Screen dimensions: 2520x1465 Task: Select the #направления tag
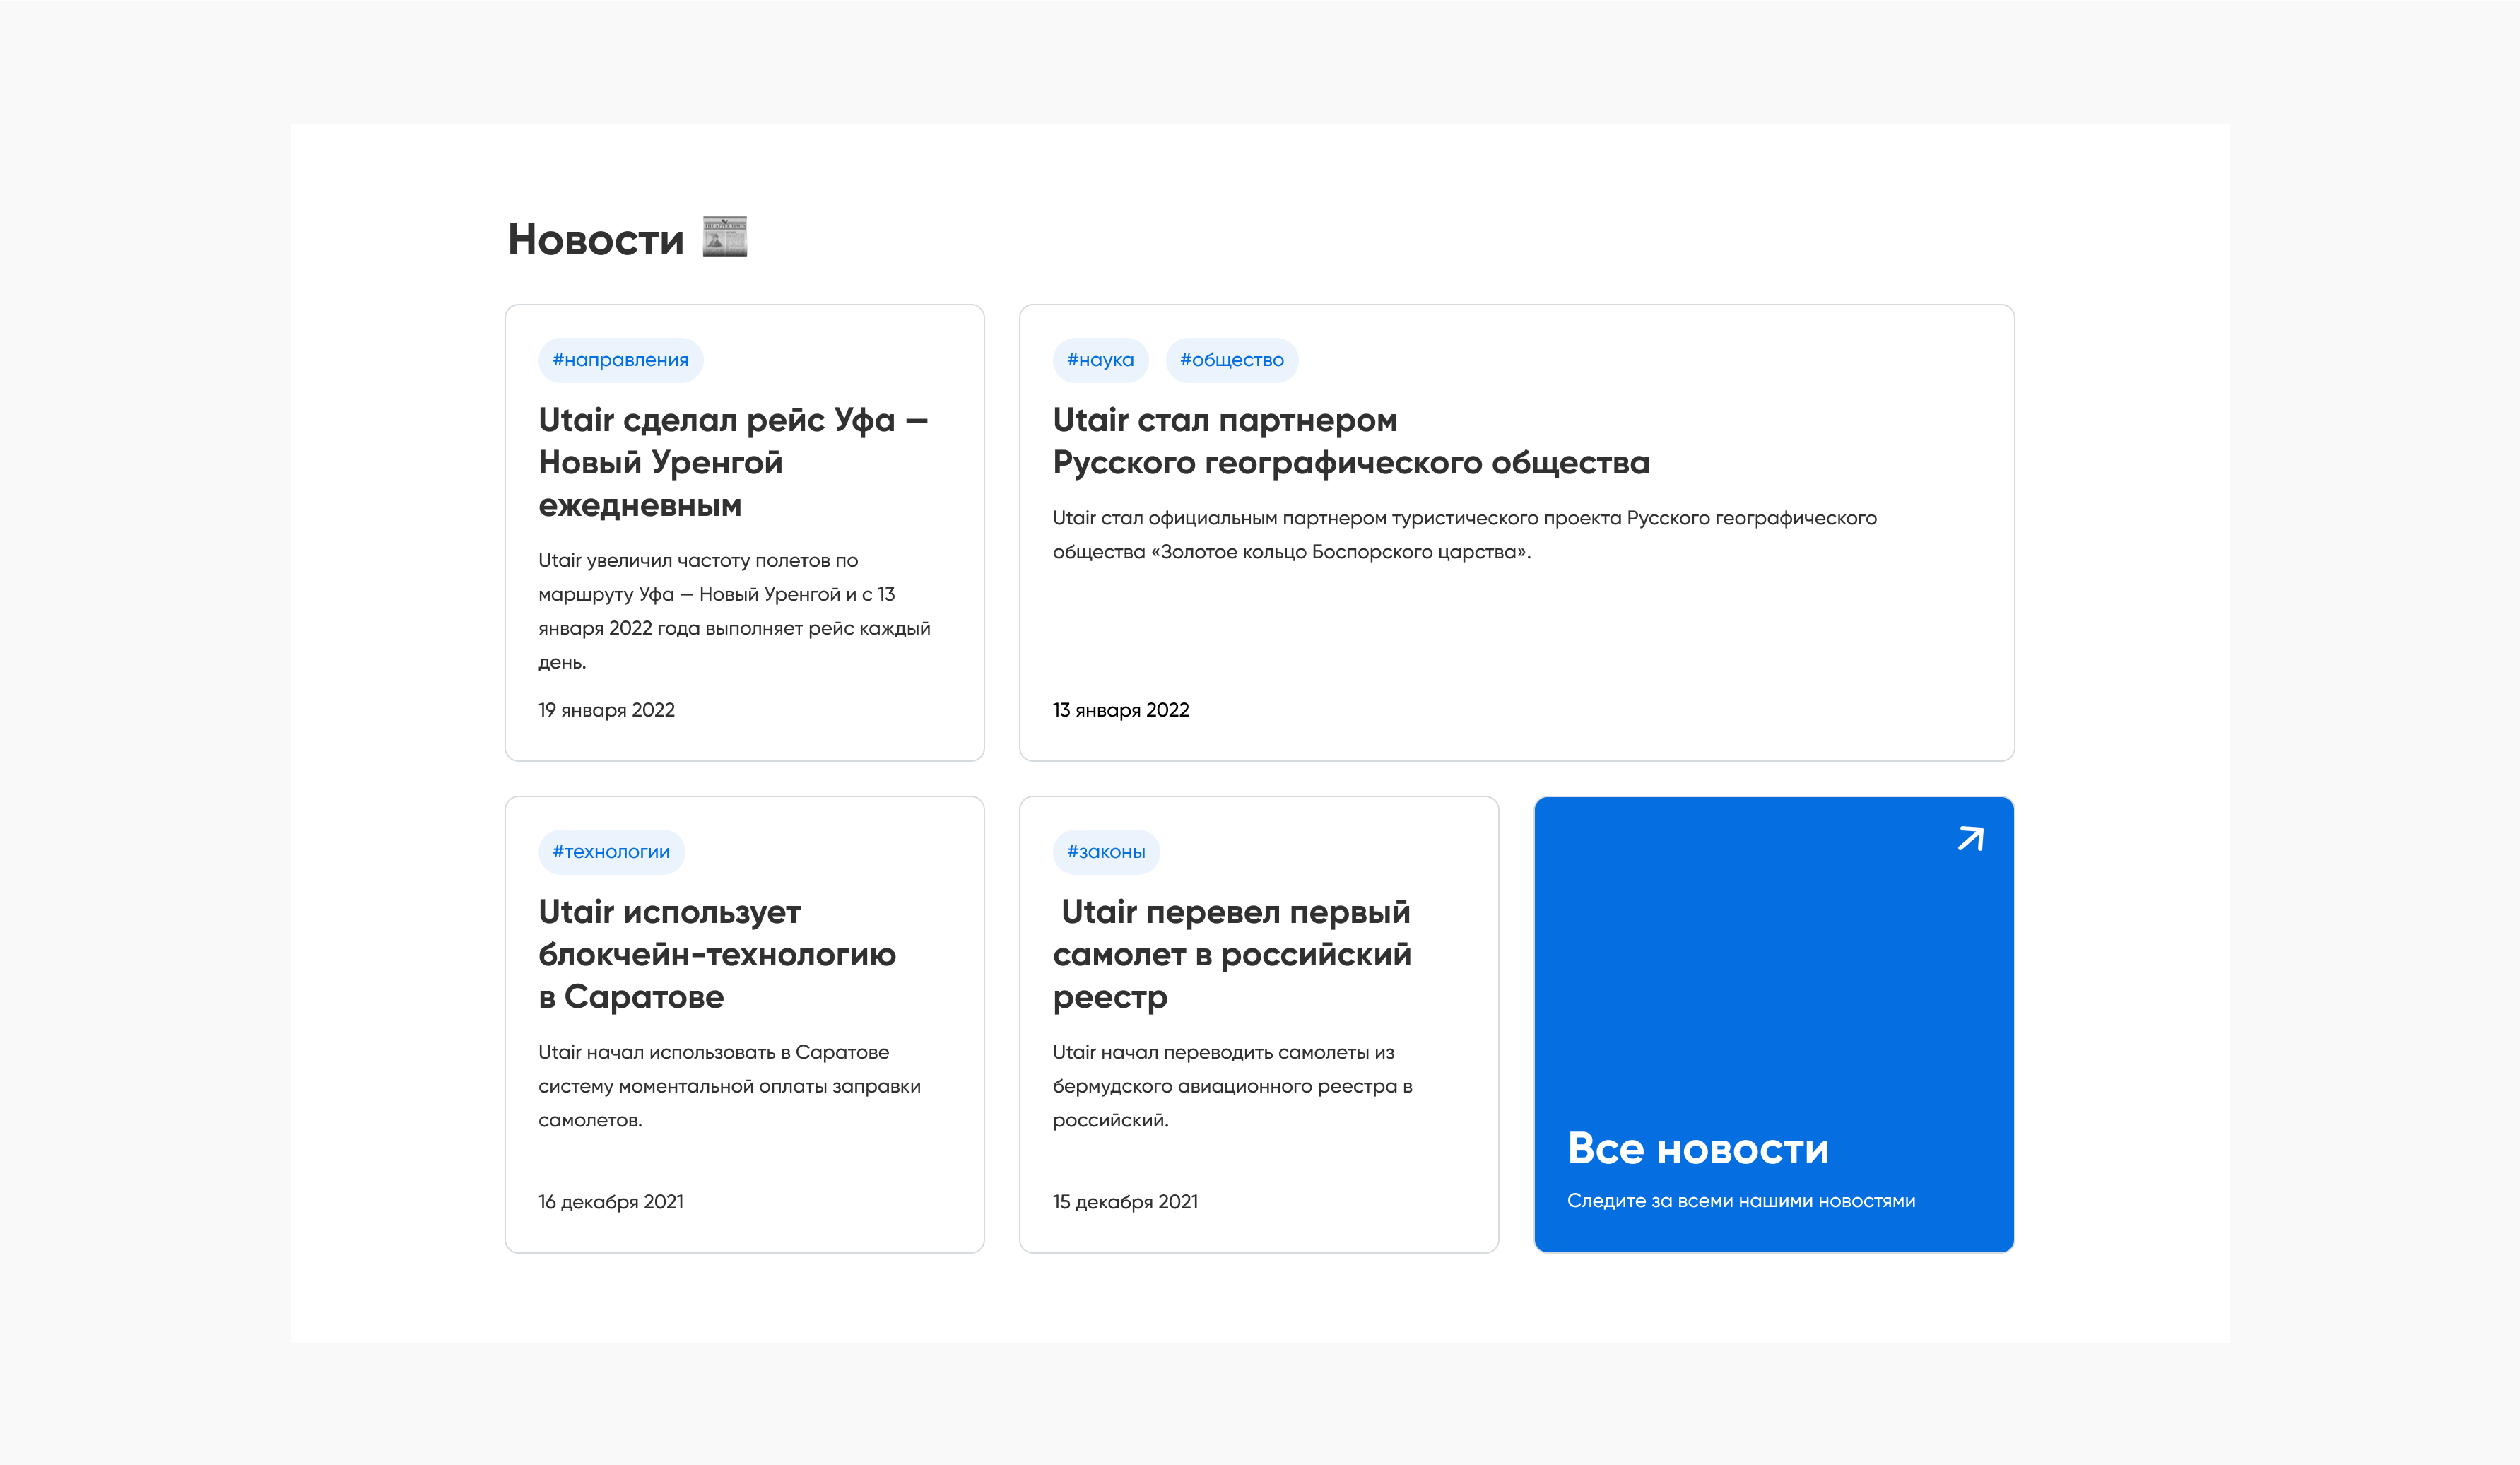coord(620,360)
